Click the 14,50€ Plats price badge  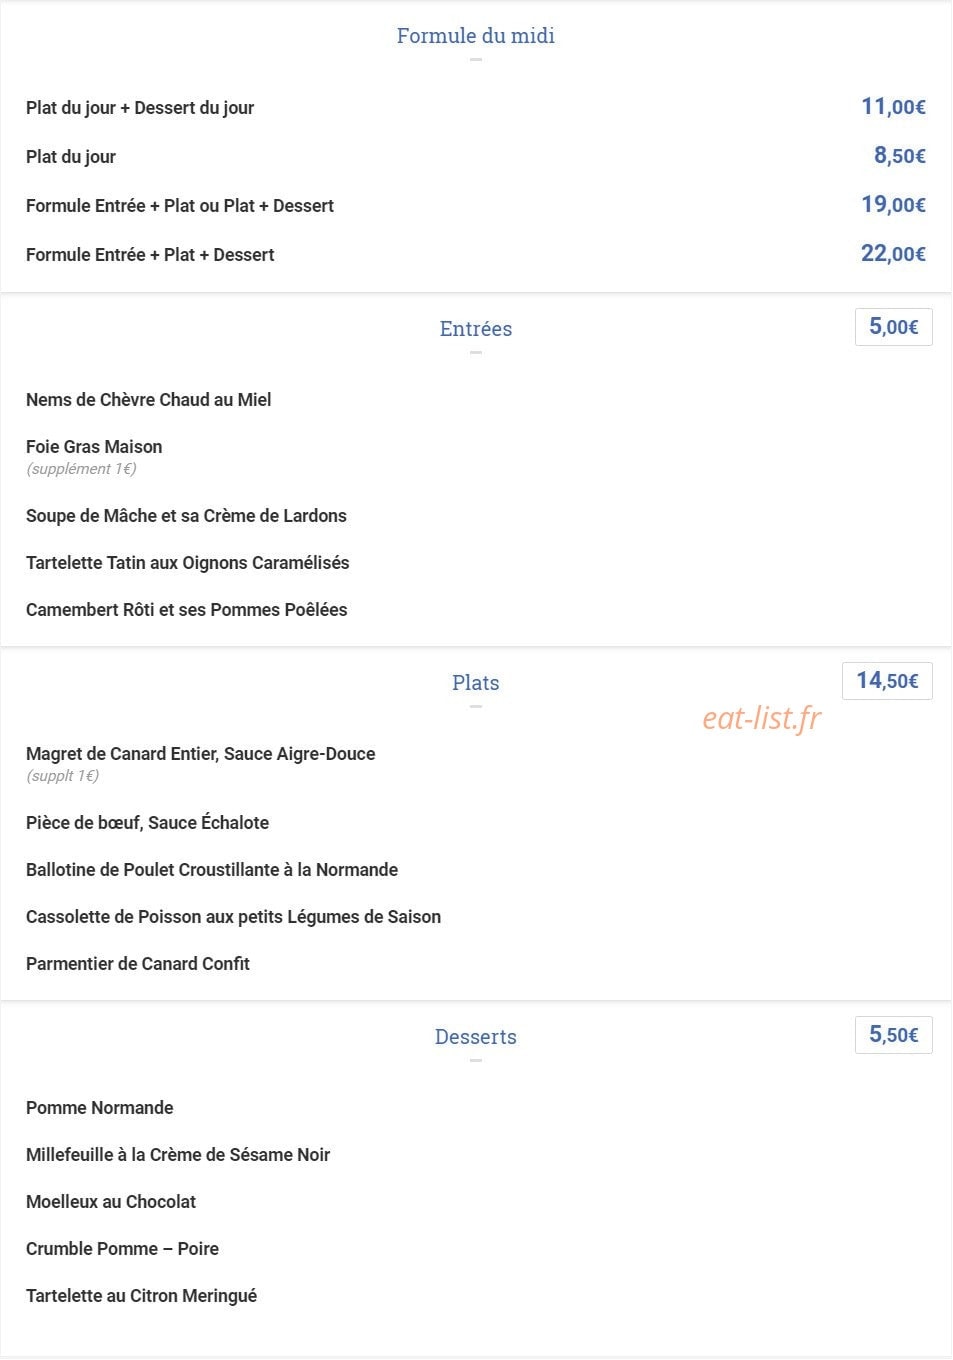[888, 681]
